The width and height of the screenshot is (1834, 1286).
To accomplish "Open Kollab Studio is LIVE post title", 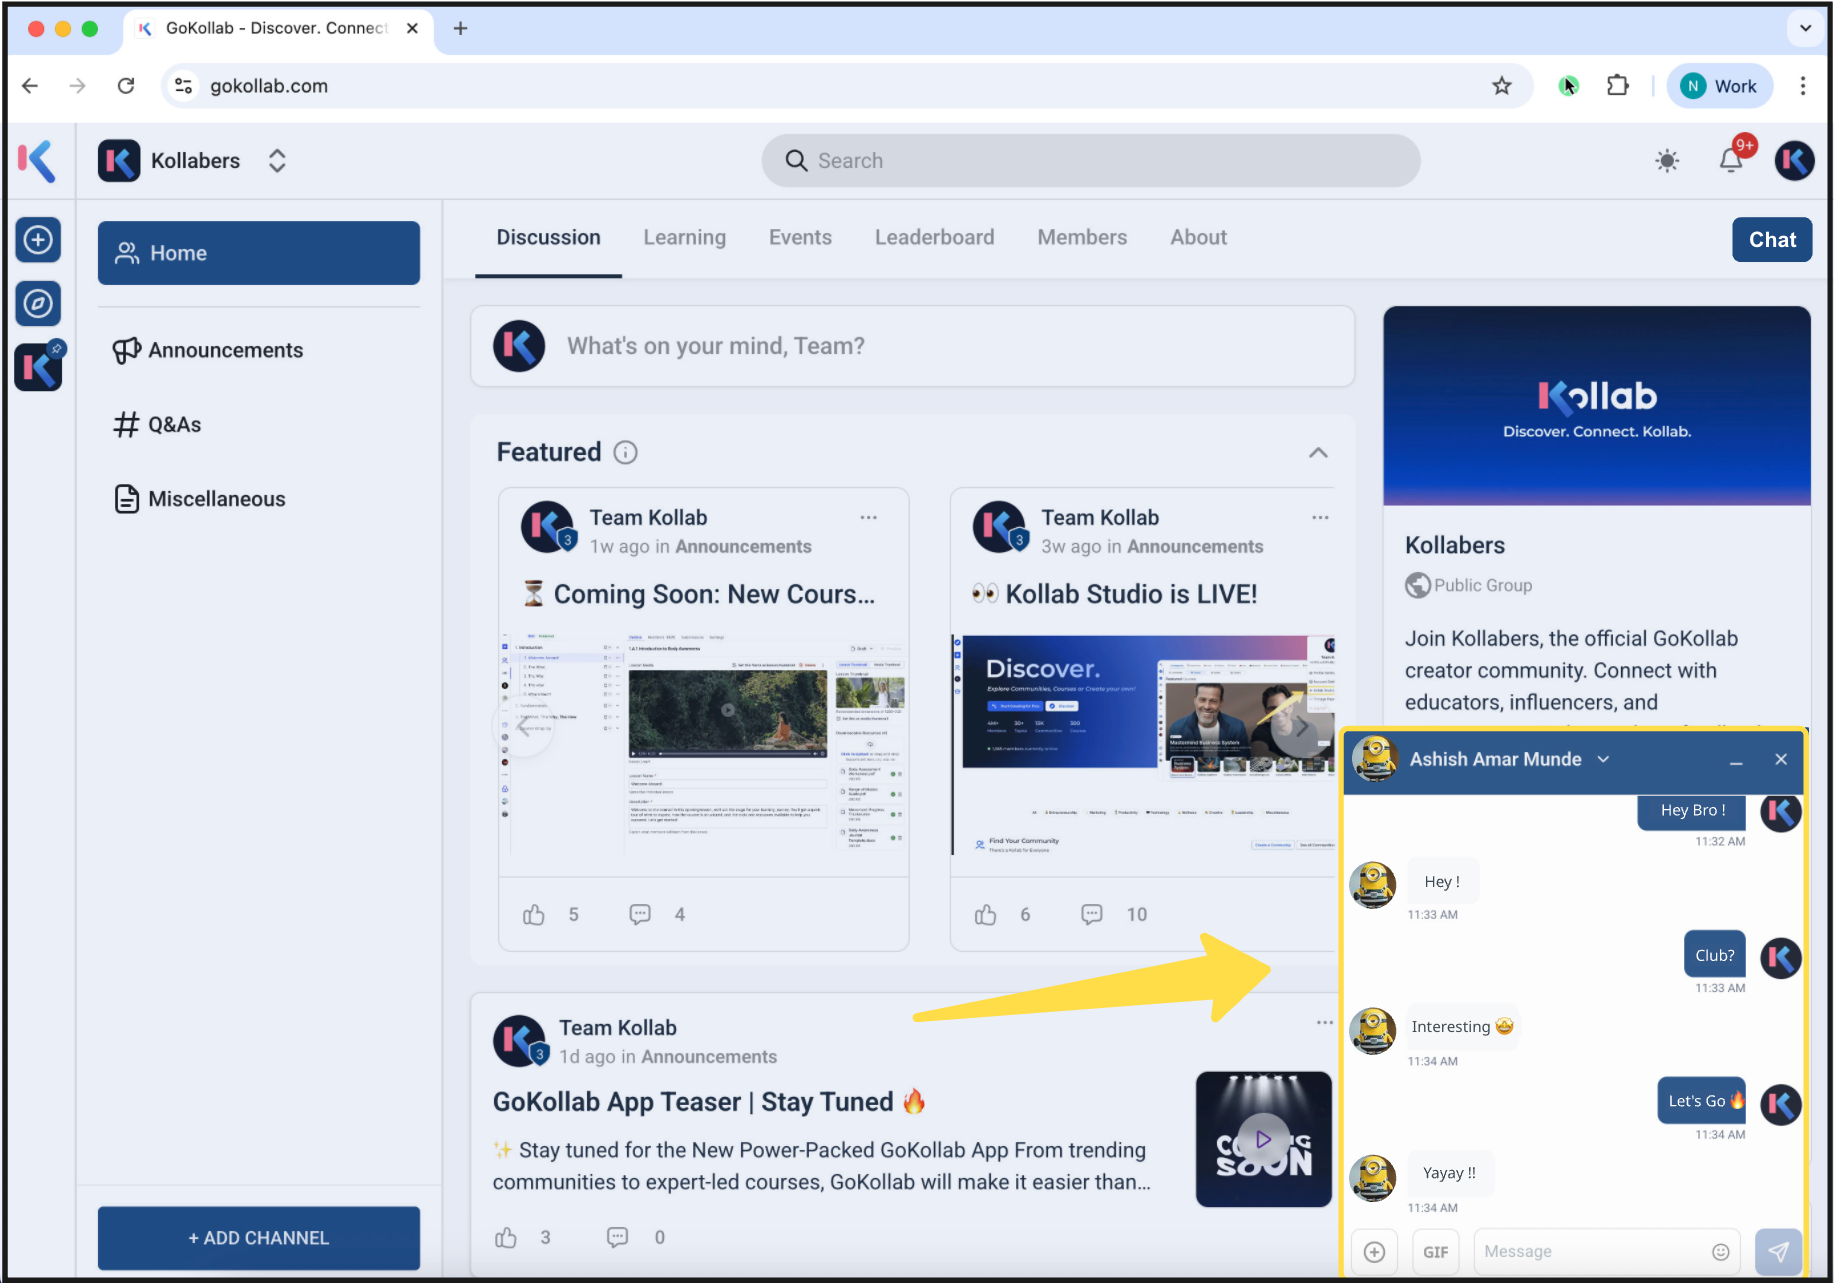I will pos(1114,594).
